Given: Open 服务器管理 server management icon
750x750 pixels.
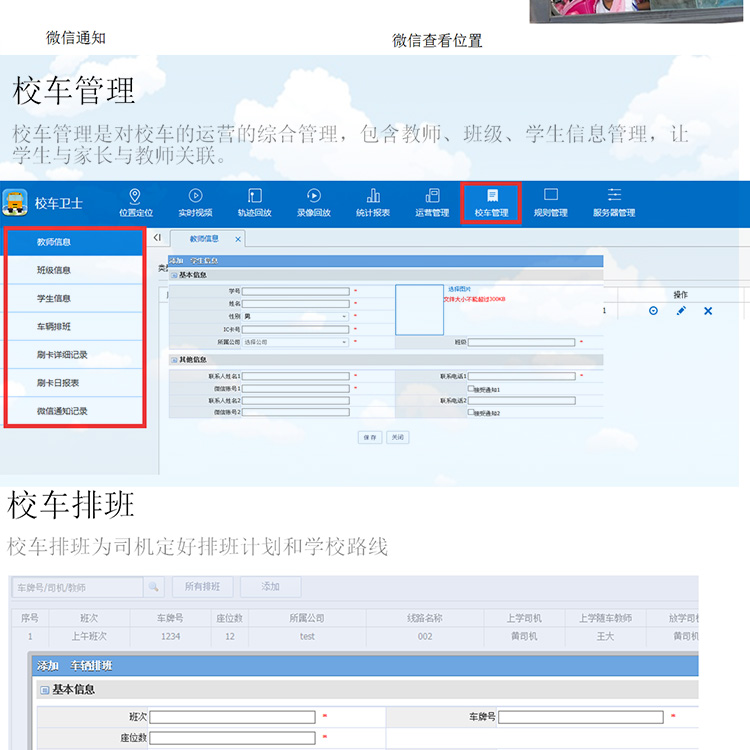Looking at the screenshot, I should pyautogui.click(x=614, y=197).
